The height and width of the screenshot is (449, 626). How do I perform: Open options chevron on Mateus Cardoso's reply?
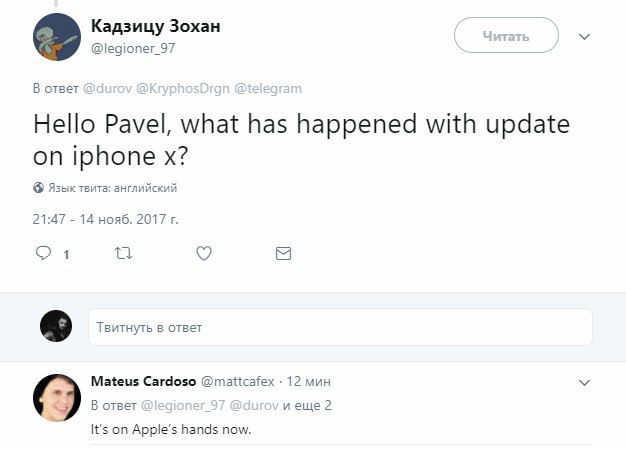(x=585, y=382)
